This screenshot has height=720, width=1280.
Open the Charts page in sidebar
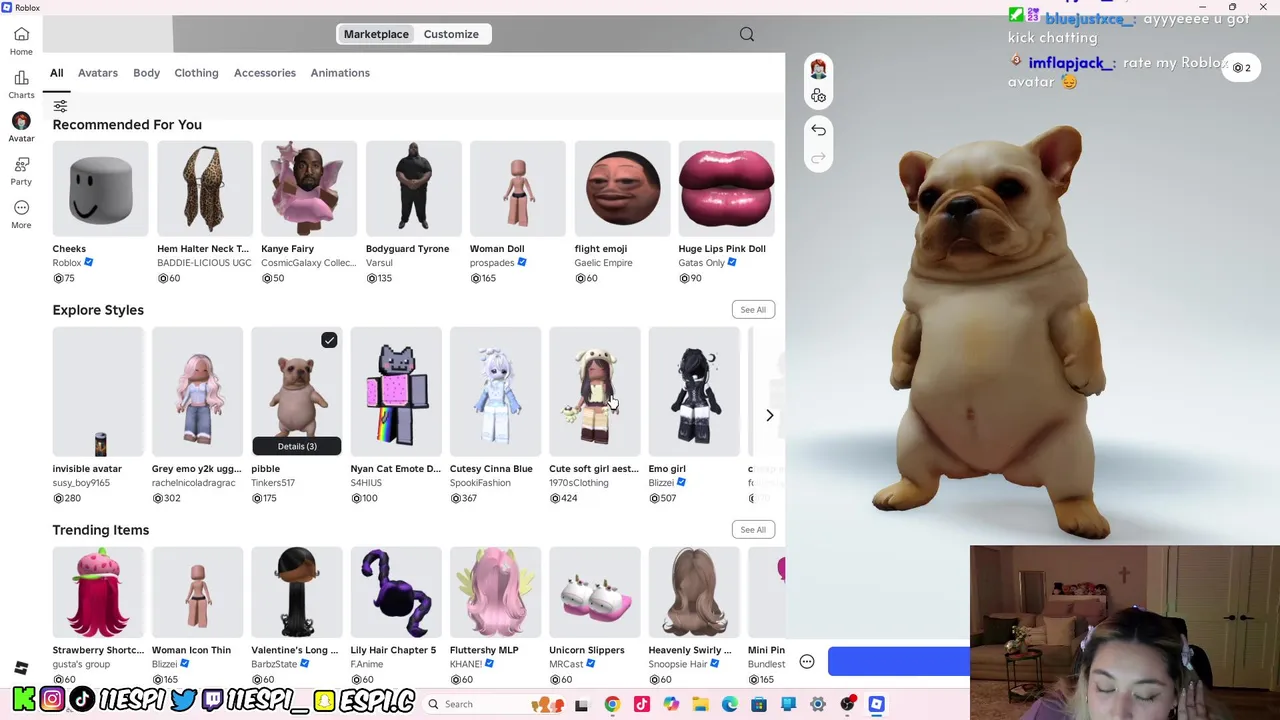[21, 84]
